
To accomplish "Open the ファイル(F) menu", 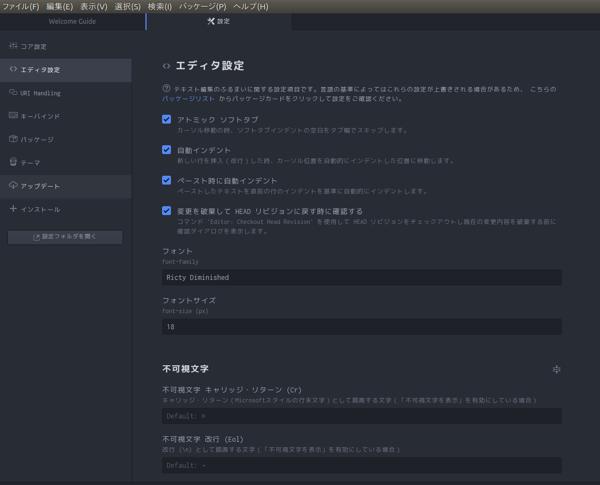I will (21, 7).
